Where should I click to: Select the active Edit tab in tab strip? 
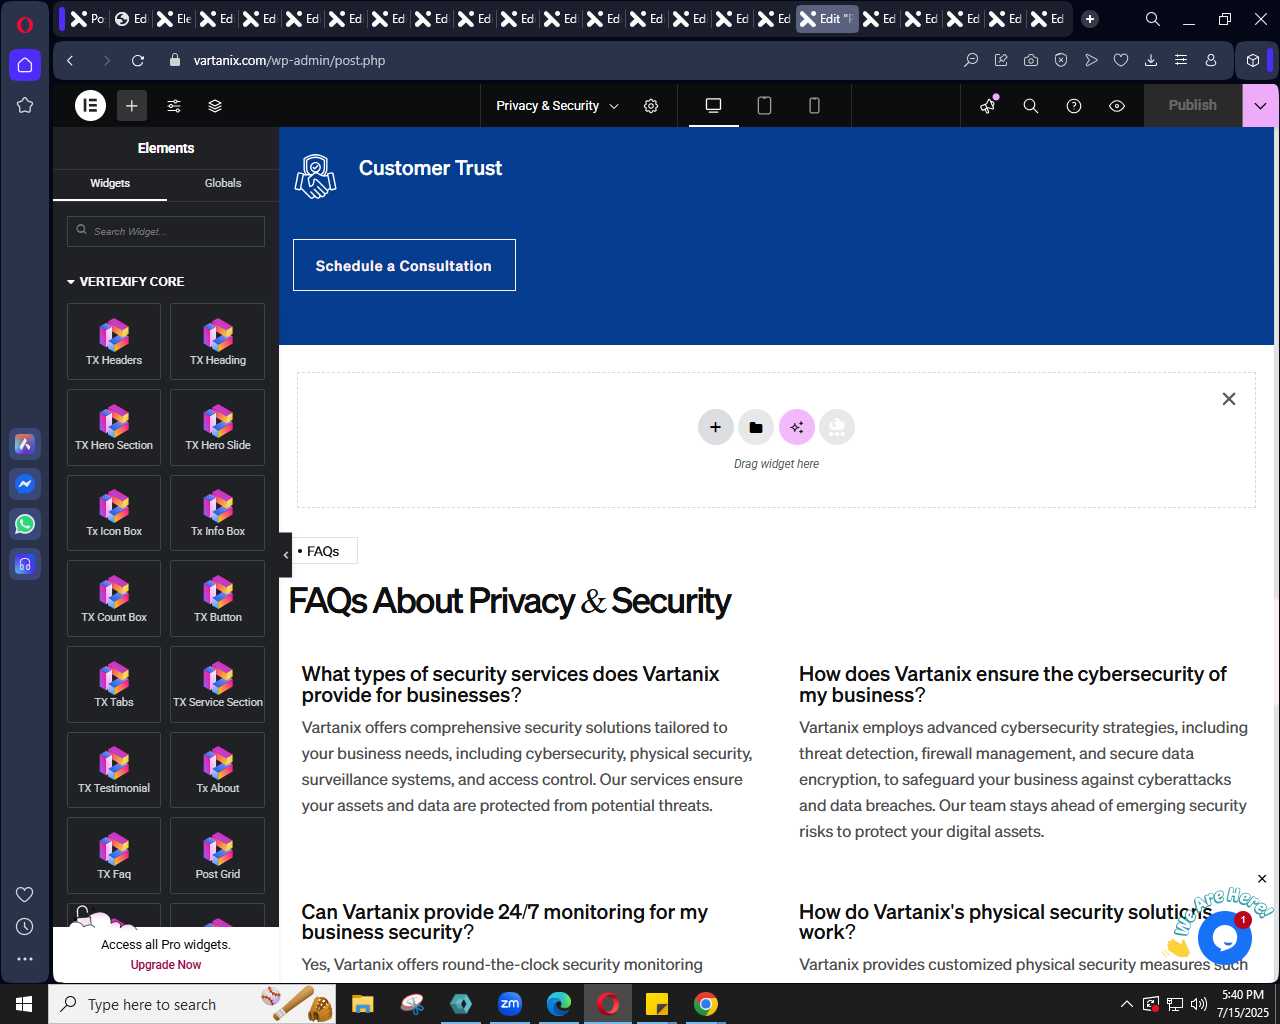click(827, 19)
